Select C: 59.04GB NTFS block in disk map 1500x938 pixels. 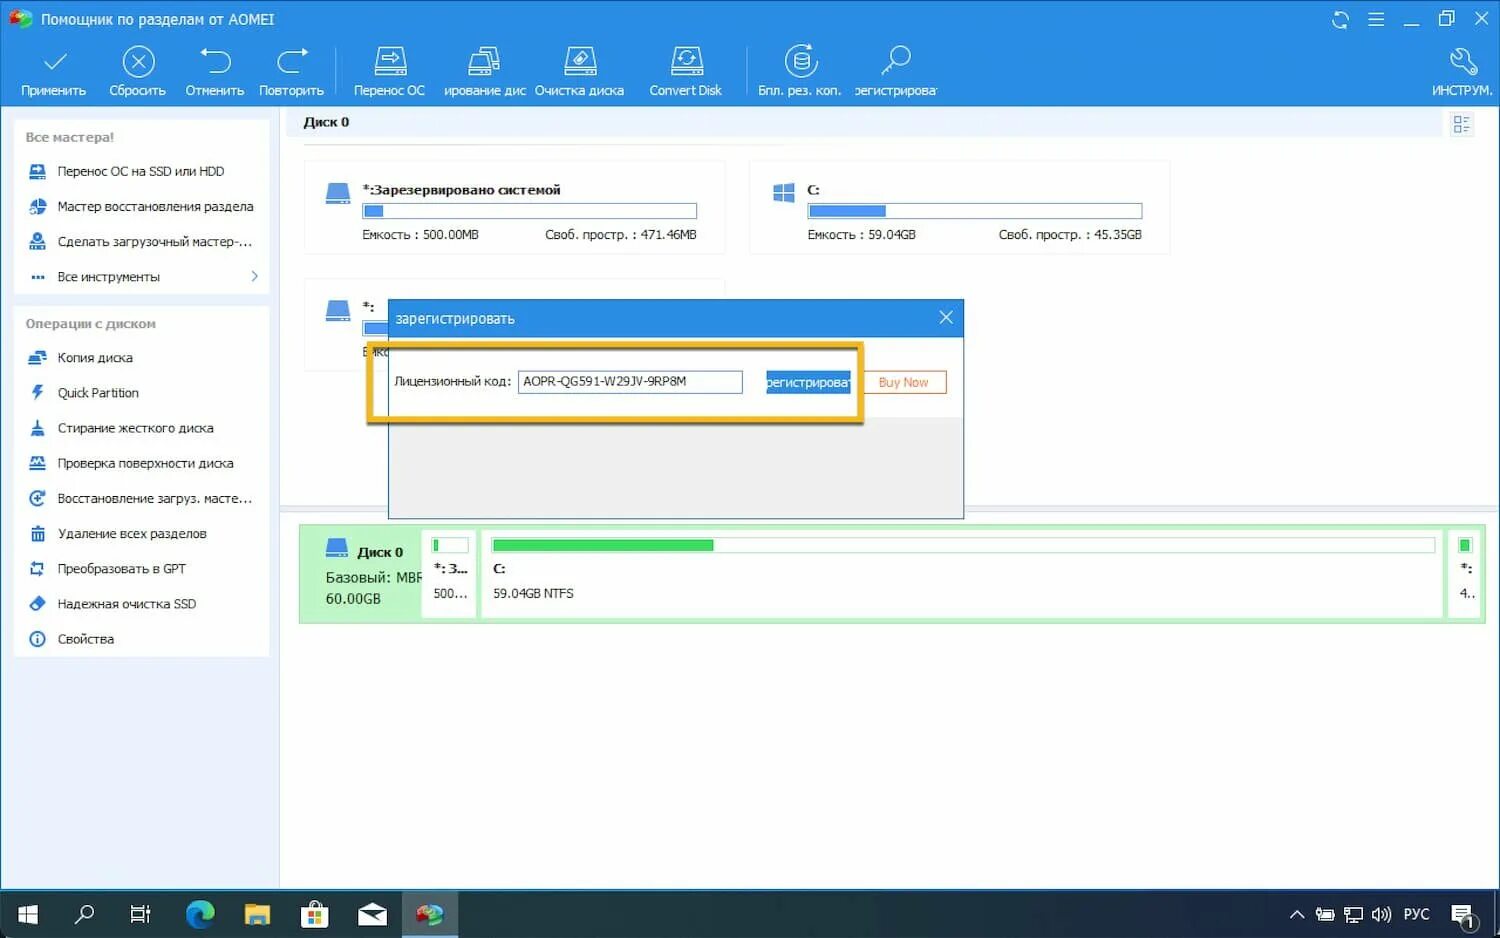click(963, 573)
